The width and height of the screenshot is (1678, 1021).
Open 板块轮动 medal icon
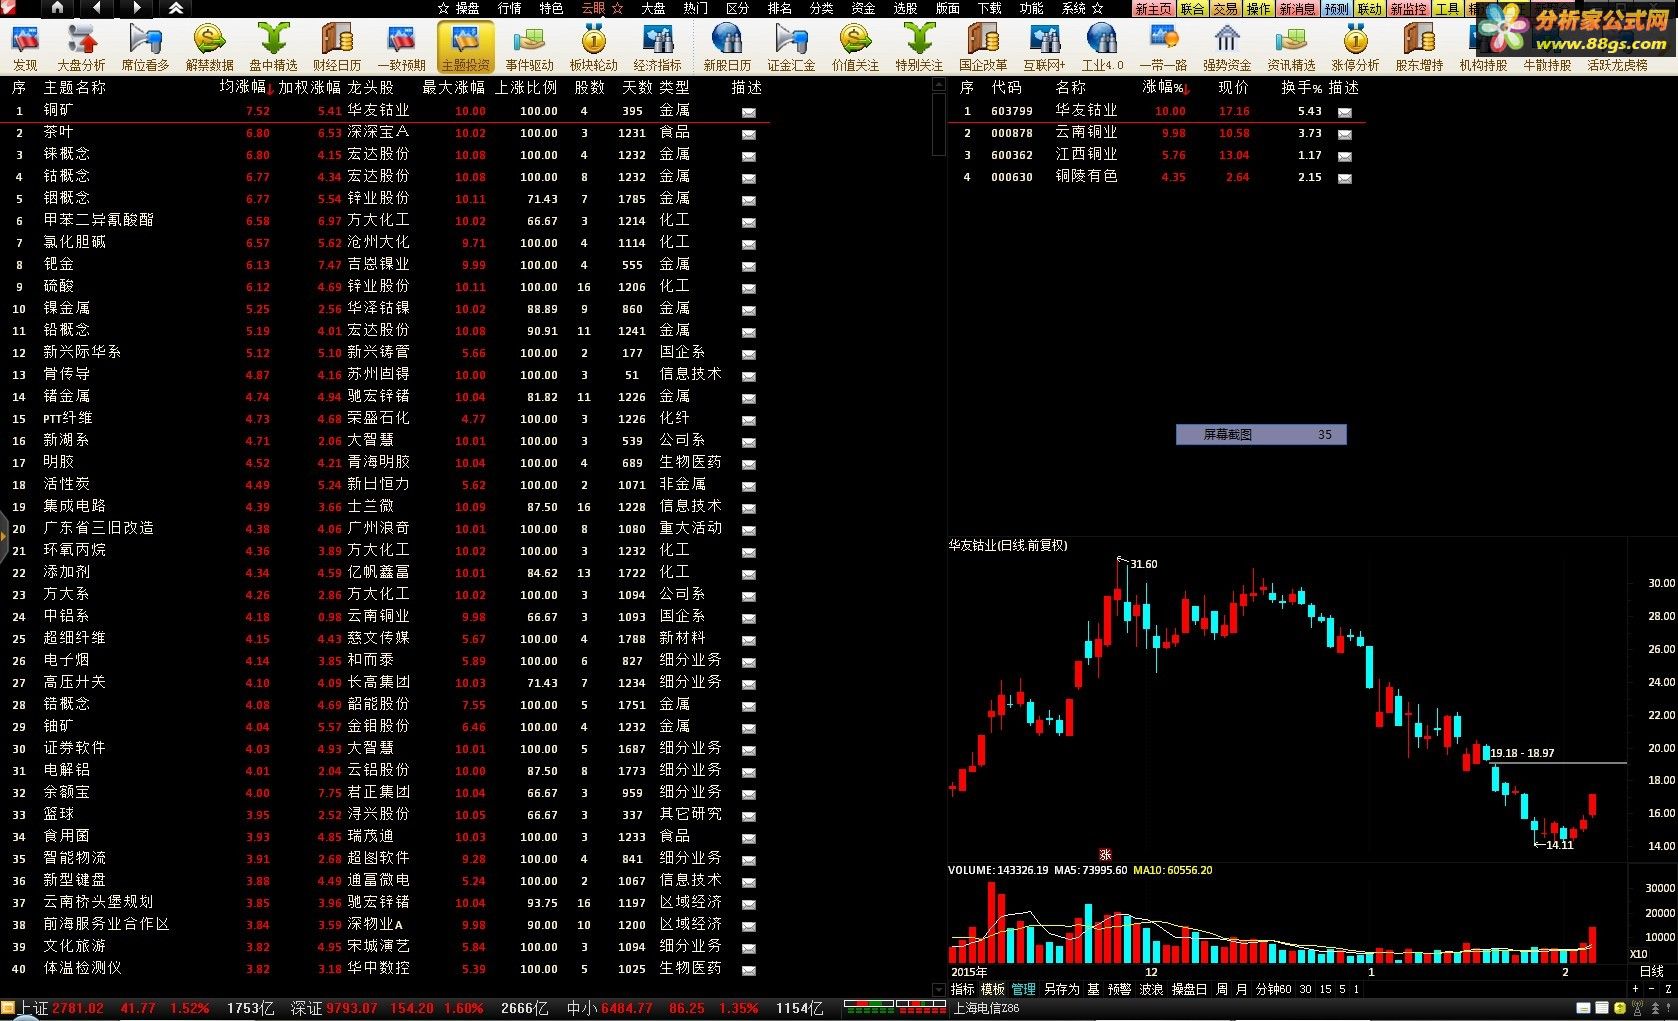click(594, 48)
